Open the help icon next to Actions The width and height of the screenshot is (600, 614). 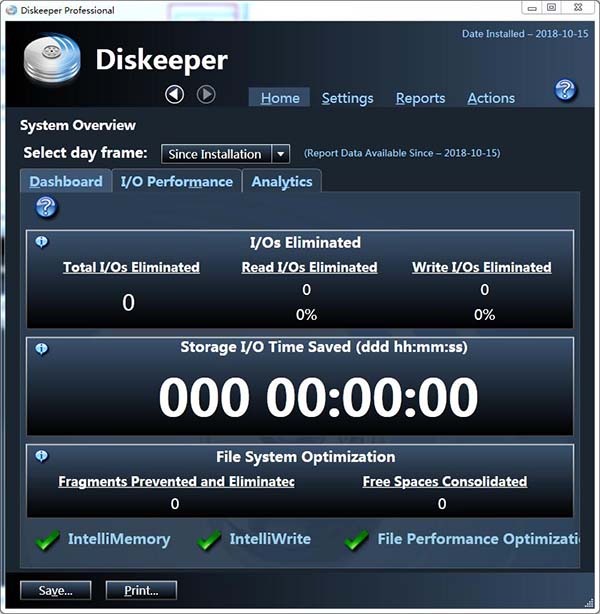tap(565, 90)
